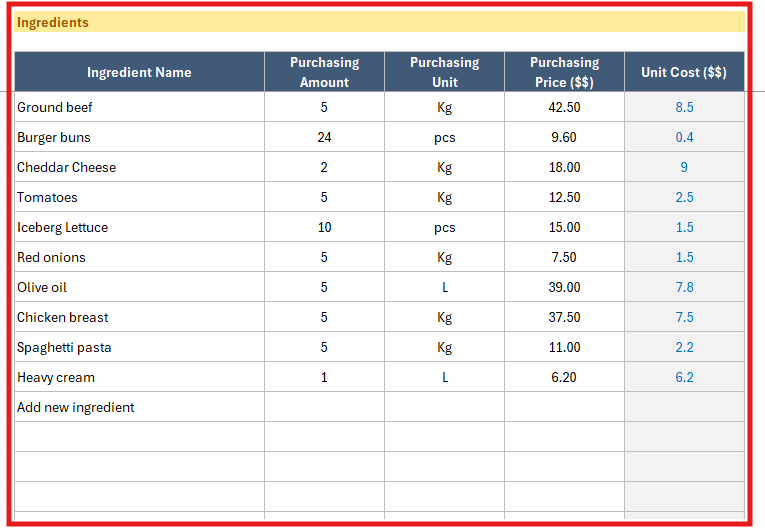
Task: Select the Iceberg Lettuce name cell
Action: point(140,227)
